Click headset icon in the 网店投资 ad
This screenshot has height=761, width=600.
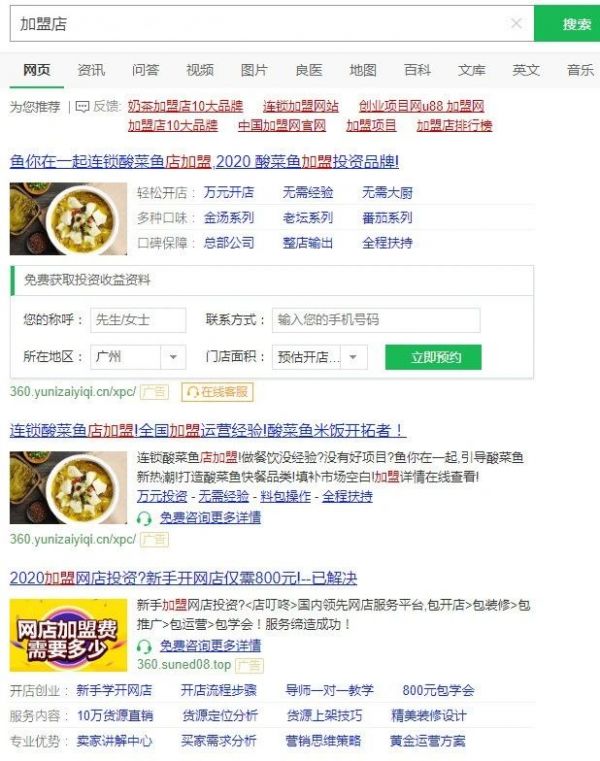144,646
